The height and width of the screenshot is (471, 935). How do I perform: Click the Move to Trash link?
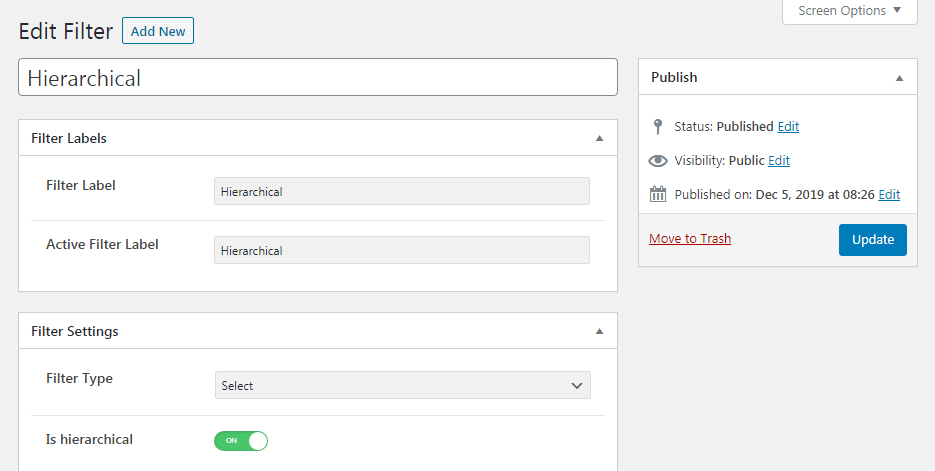click(x=690, y=238)
